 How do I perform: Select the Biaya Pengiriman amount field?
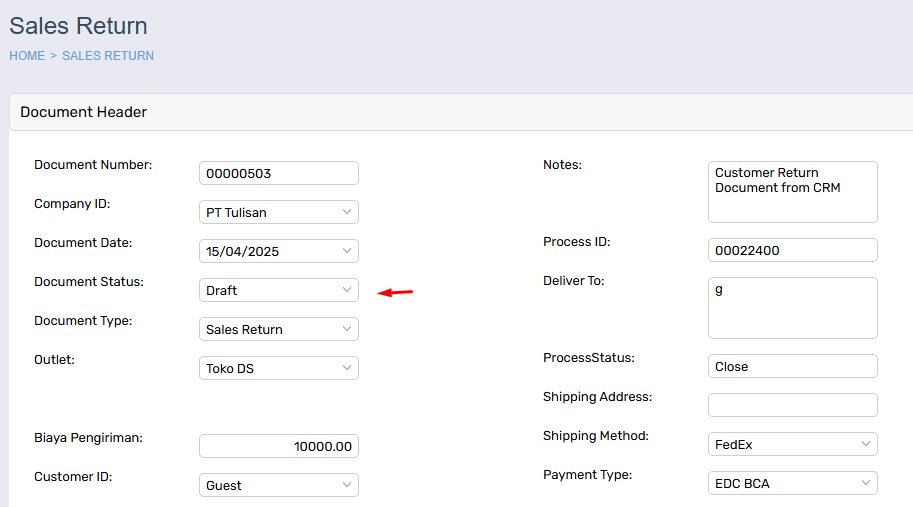[x=279, y=446]
